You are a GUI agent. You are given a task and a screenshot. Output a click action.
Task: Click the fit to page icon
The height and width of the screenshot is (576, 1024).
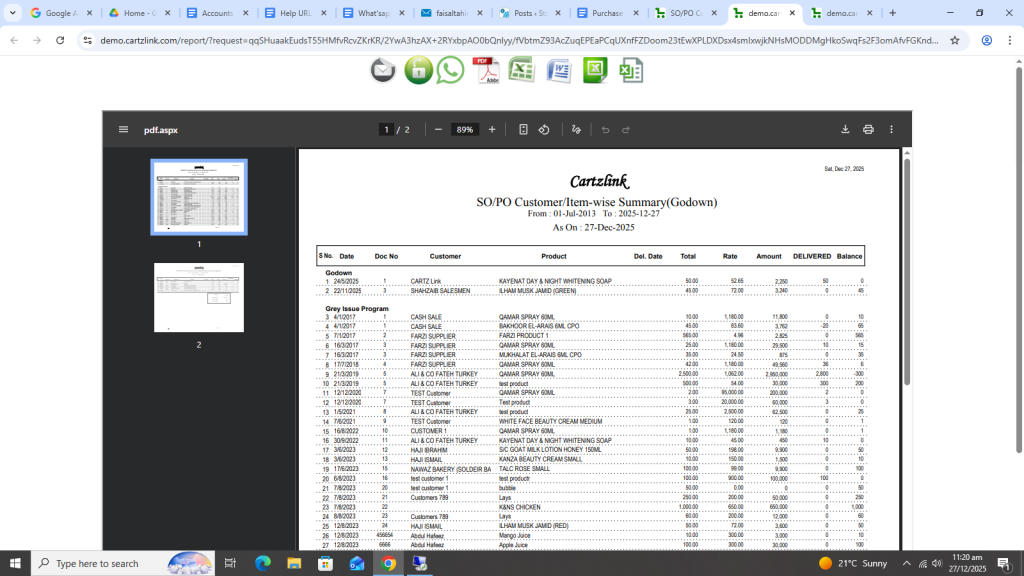pyautogui.click(x=523, y=130)
